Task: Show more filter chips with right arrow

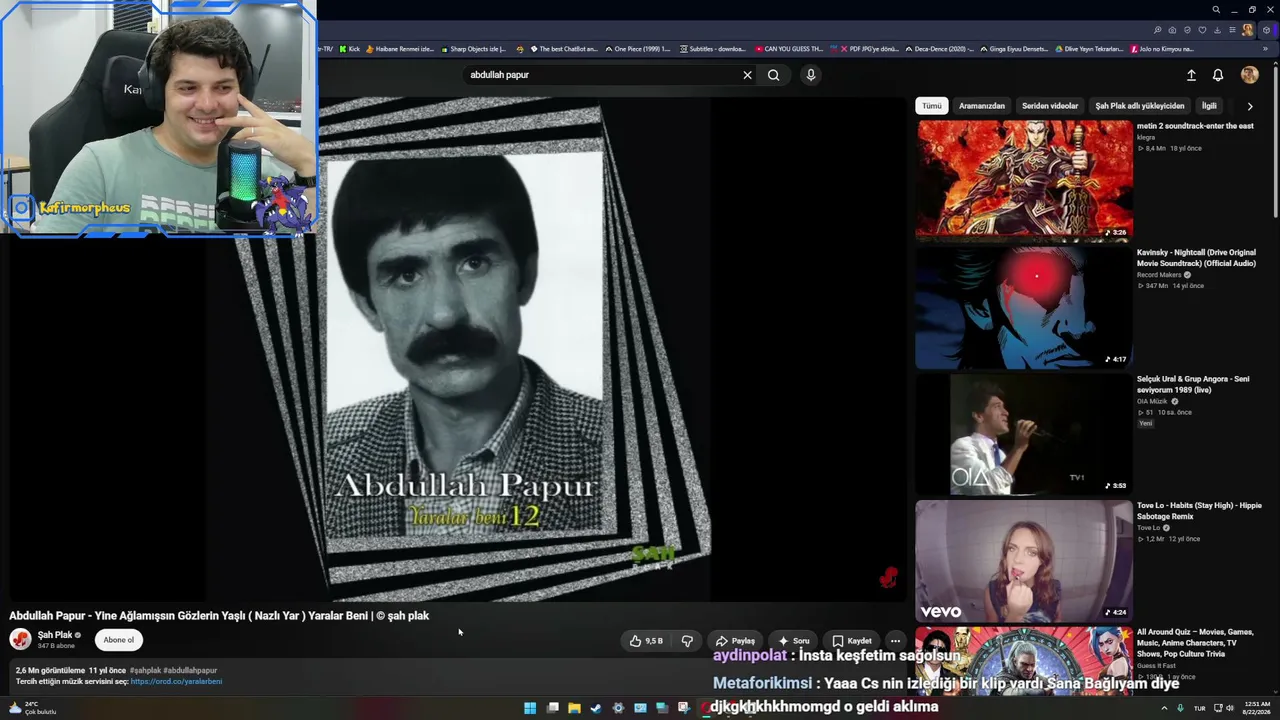Action: pyautogui.click(x=1249, y=106)
